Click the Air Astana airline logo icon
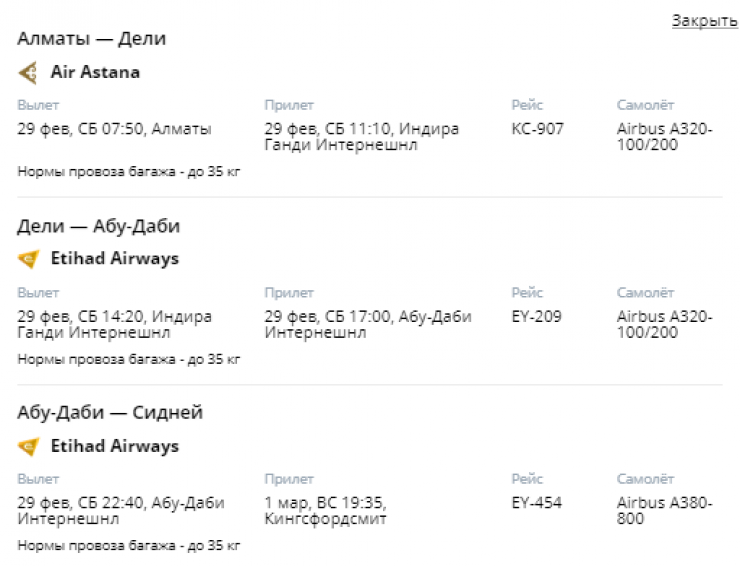Image resolution: width=740 pixels, height=566 pixels. [x=28, y=72]
